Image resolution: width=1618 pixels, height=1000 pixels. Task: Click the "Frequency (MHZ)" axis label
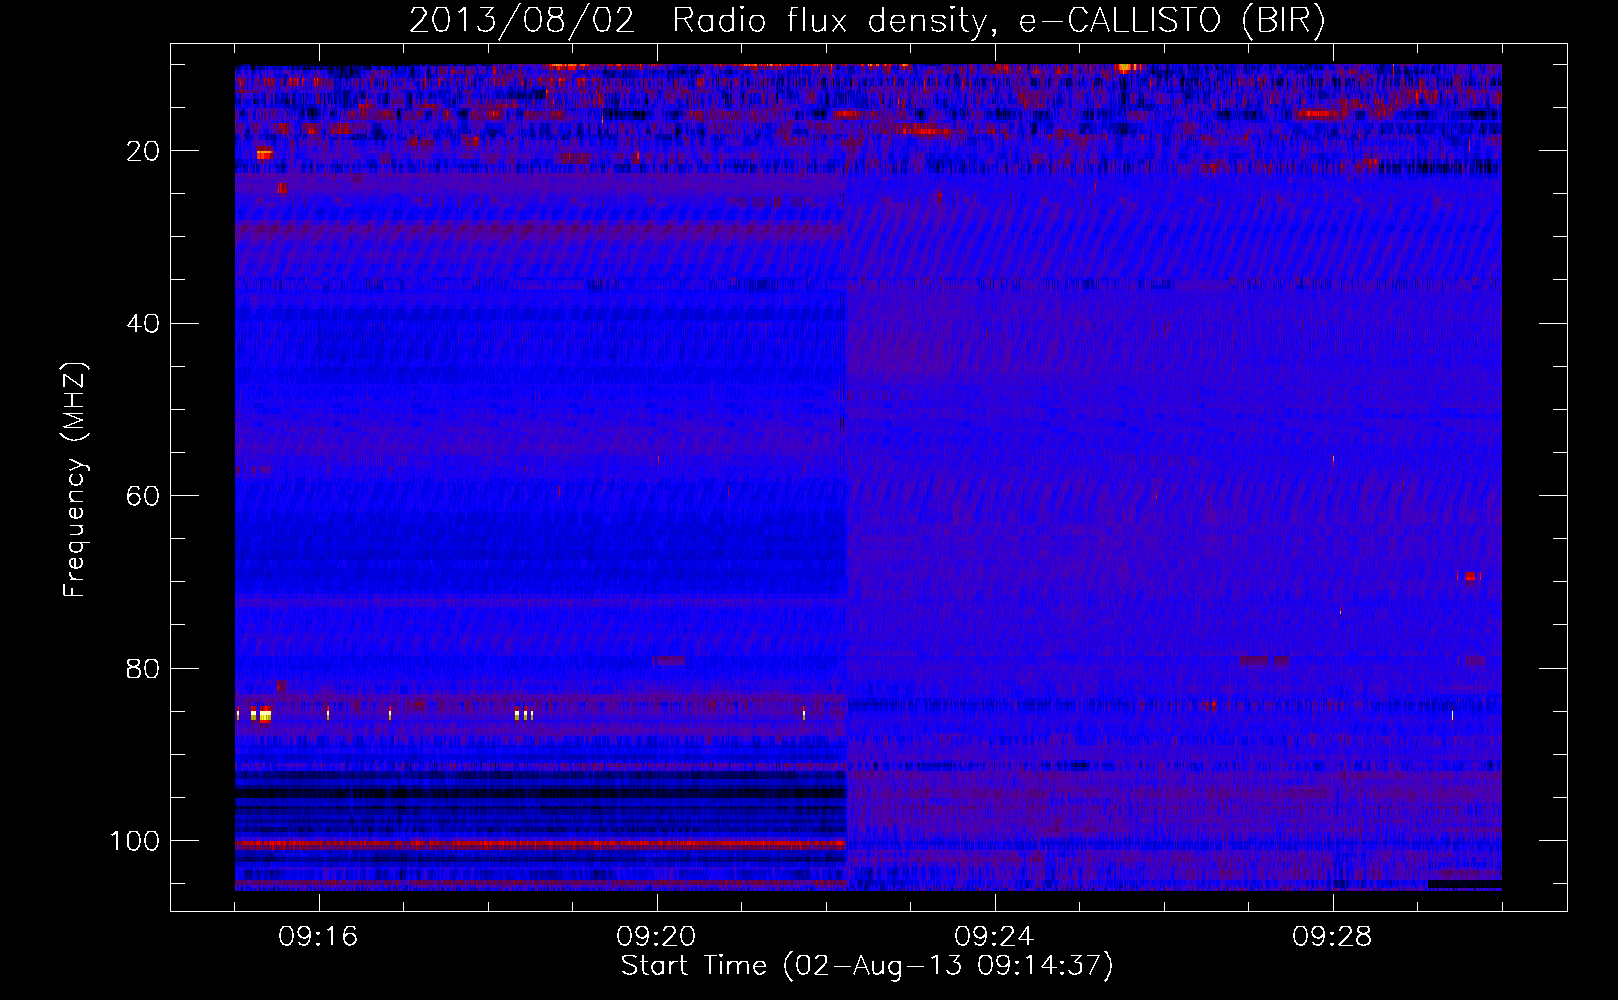(75, 480)
